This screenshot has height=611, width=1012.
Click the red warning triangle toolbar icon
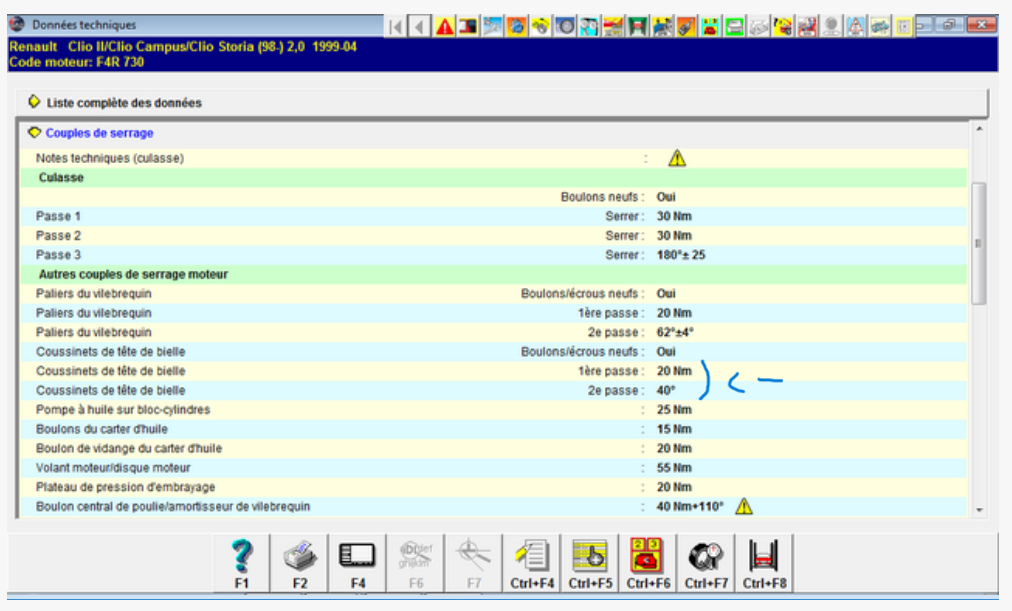pyautogui.click(x=444, y=26)
